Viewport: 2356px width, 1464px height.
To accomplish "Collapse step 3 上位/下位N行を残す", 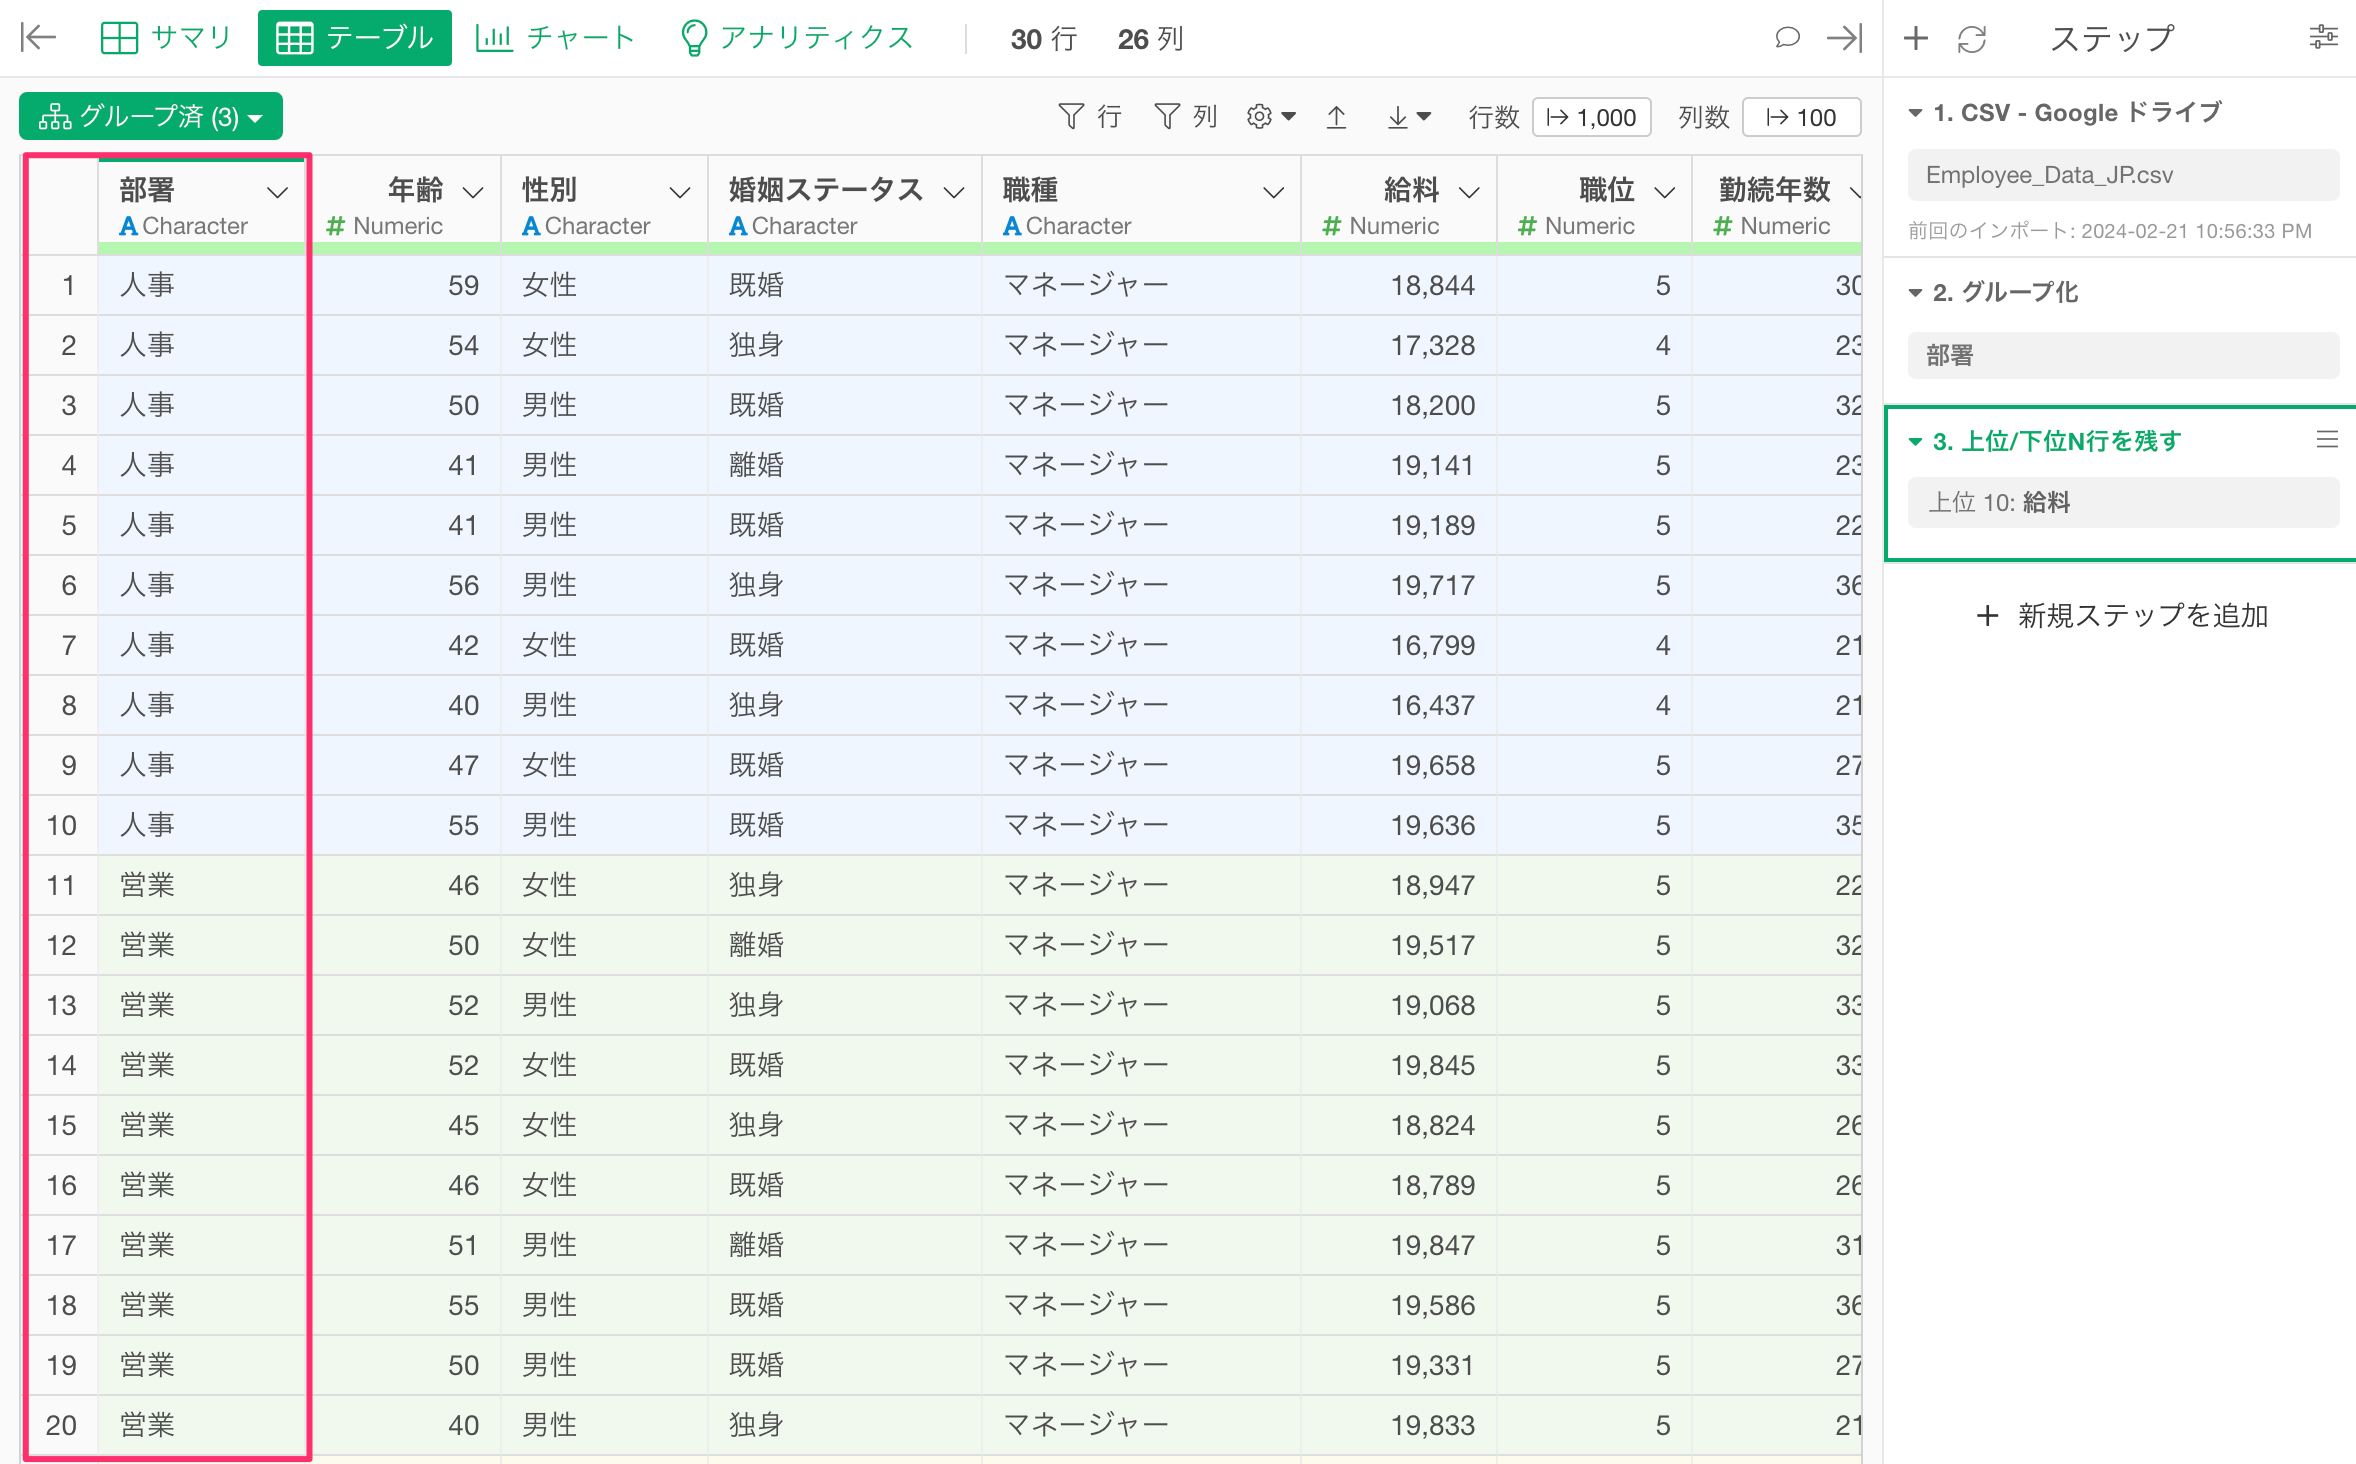I will [1915, 442].
